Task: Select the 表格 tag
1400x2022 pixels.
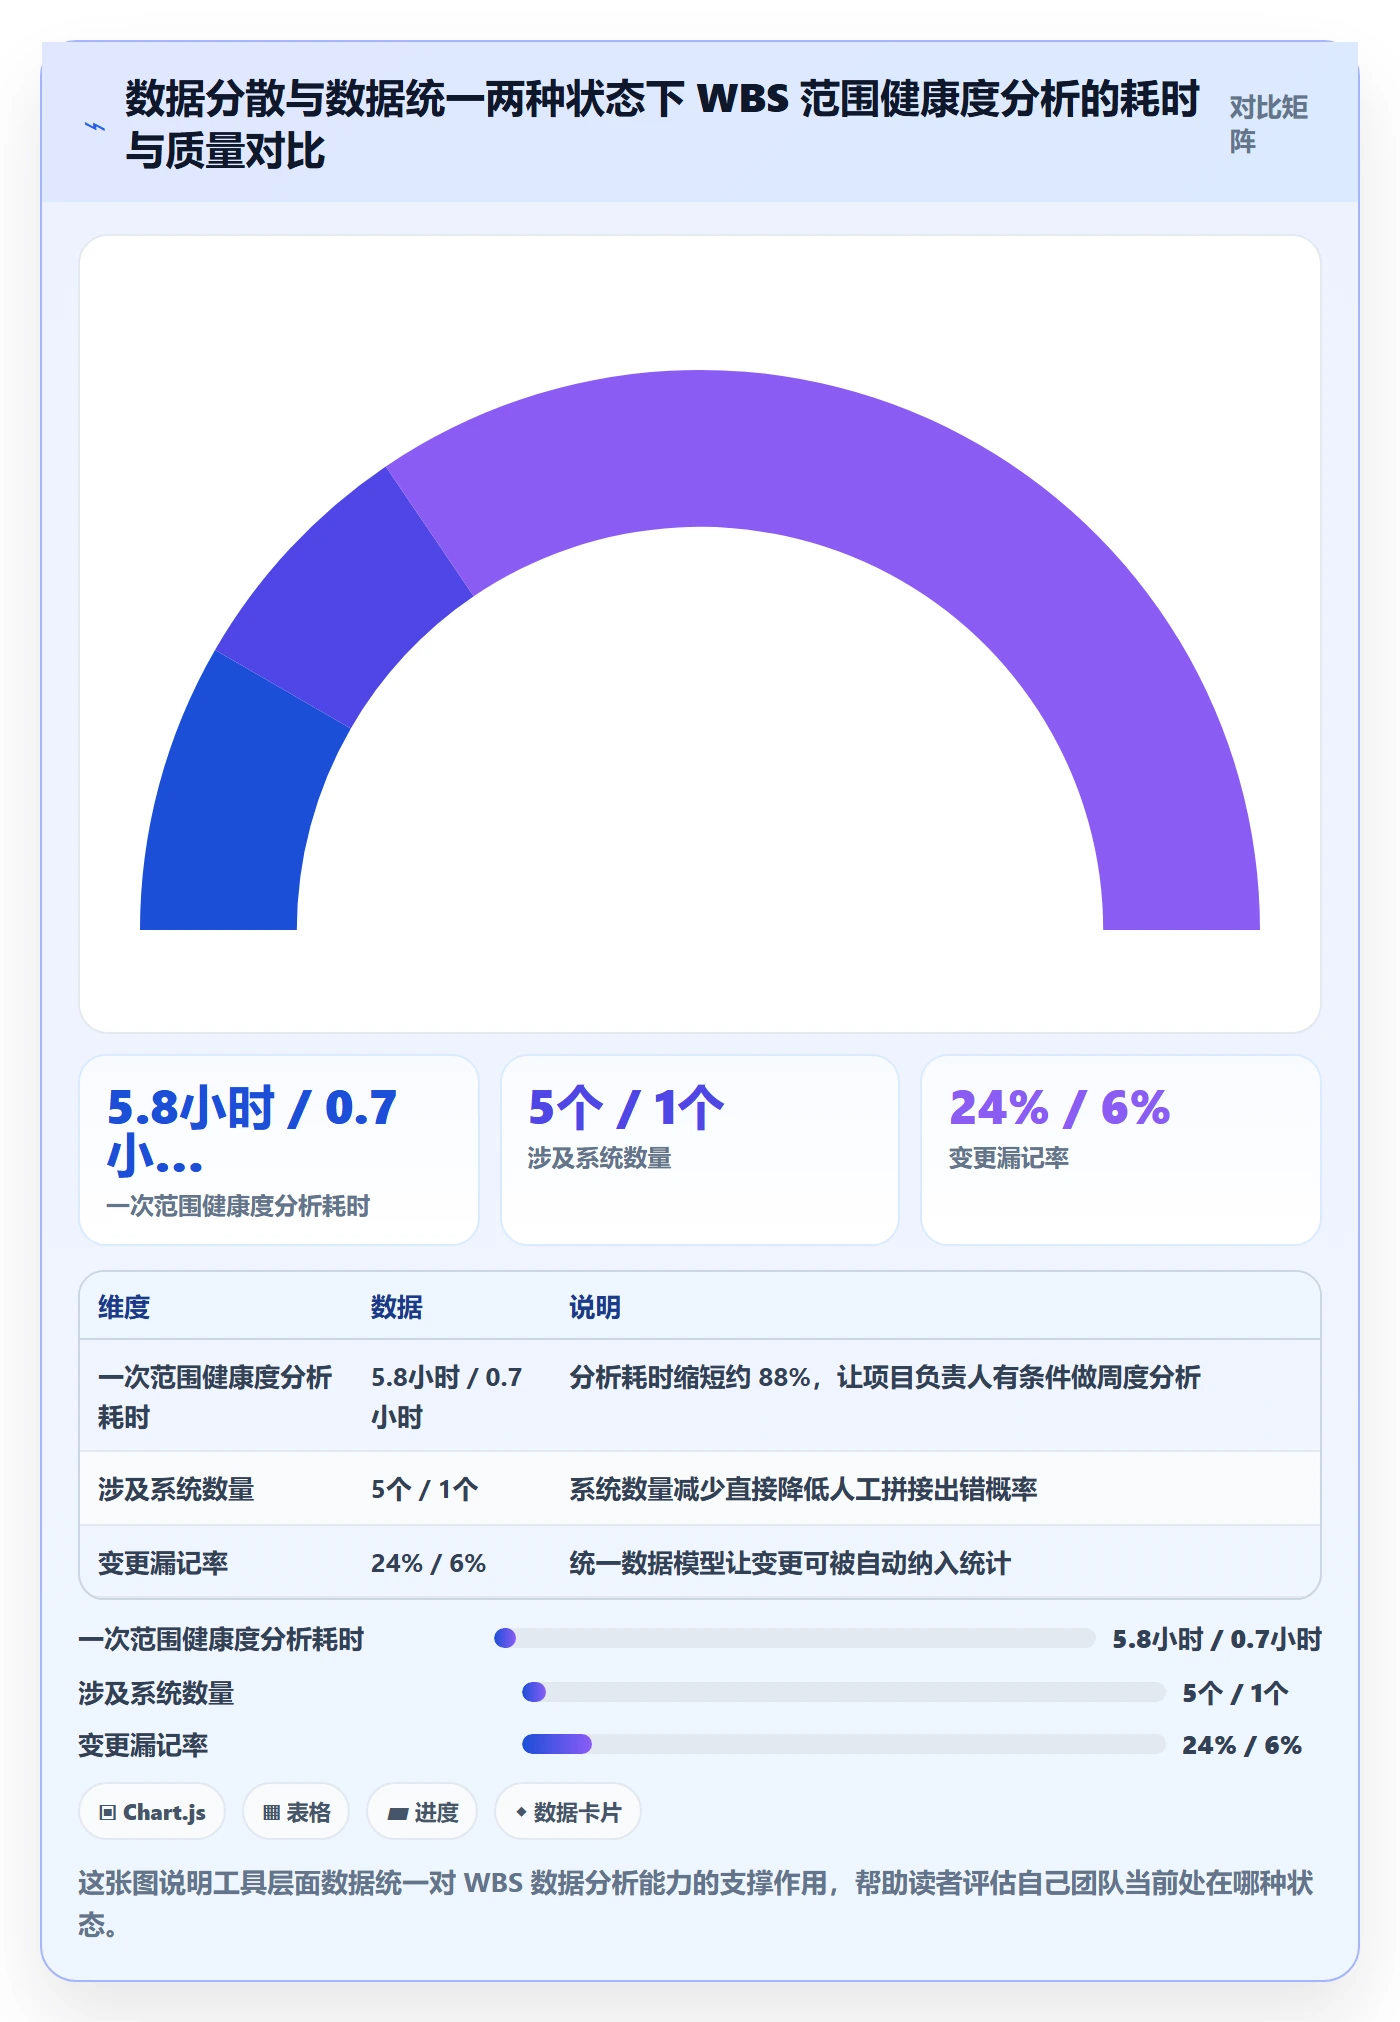Action: [x=296, y=1812]
